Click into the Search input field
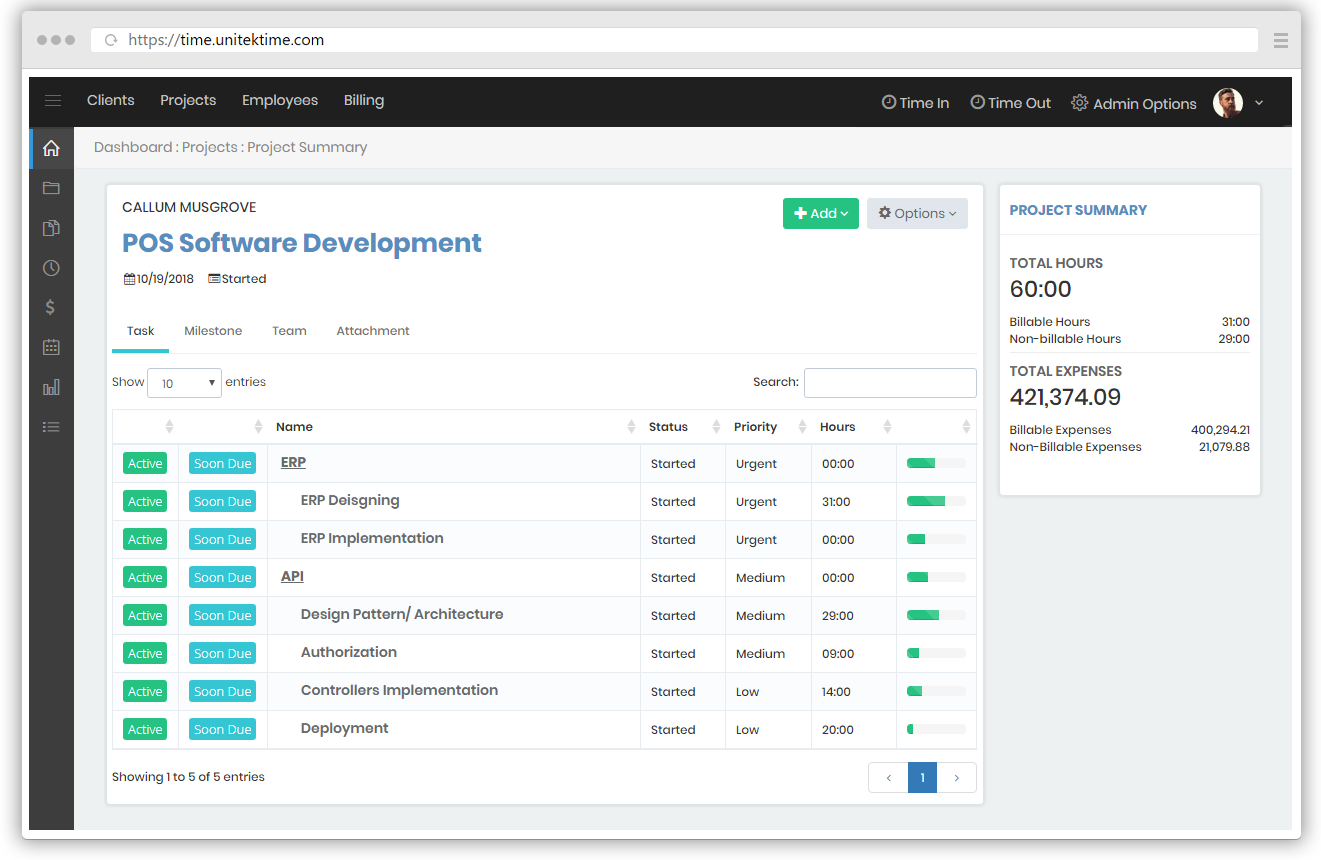Screen dimensions: 1321x860 click(890, 383)
